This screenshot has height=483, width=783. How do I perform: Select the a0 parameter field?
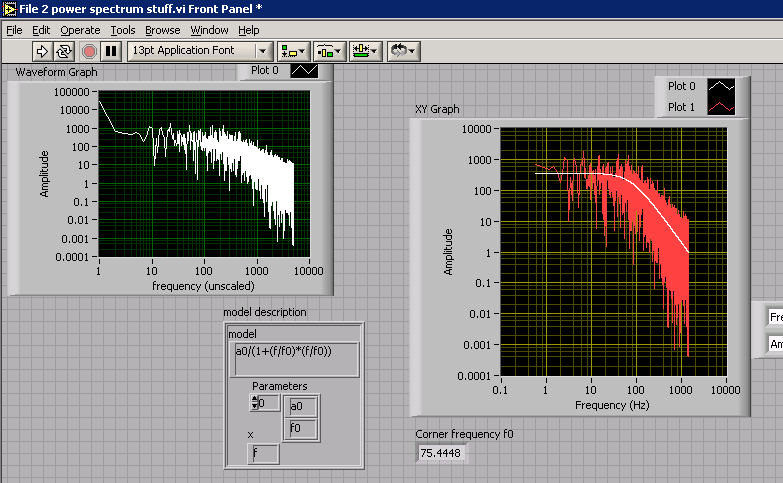(x=302, y=406)
